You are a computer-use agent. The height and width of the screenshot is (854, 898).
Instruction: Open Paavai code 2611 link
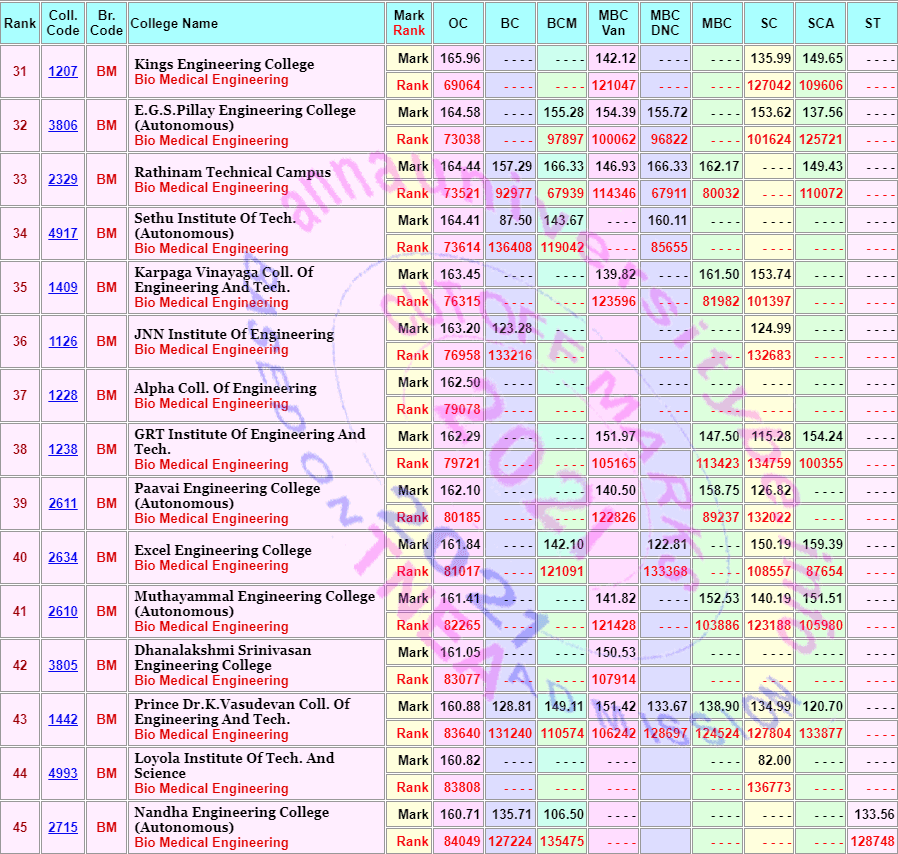pyautogui.click(x=63, y=503)
